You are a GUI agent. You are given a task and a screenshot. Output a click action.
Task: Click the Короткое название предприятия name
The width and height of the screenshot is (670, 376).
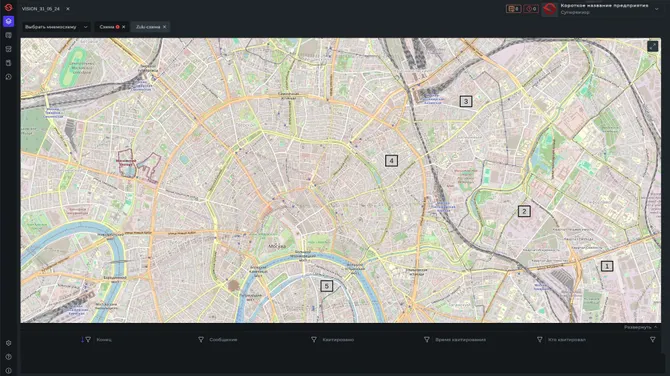coord(604,6)
